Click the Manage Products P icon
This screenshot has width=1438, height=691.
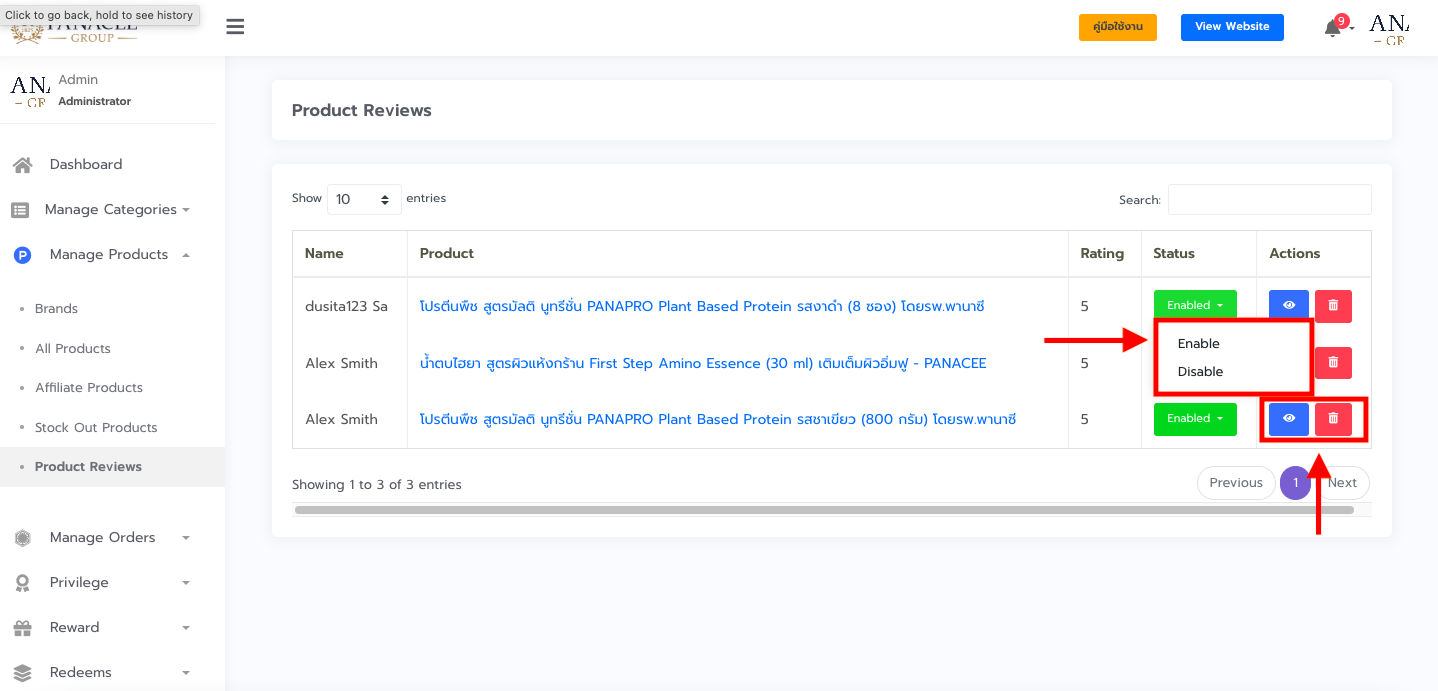tap(22, 255)
